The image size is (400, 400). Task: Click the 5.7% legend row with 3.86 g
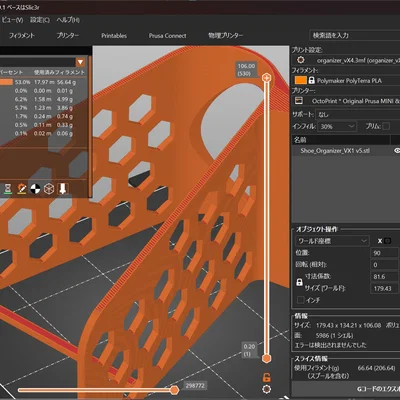[43, 108]
